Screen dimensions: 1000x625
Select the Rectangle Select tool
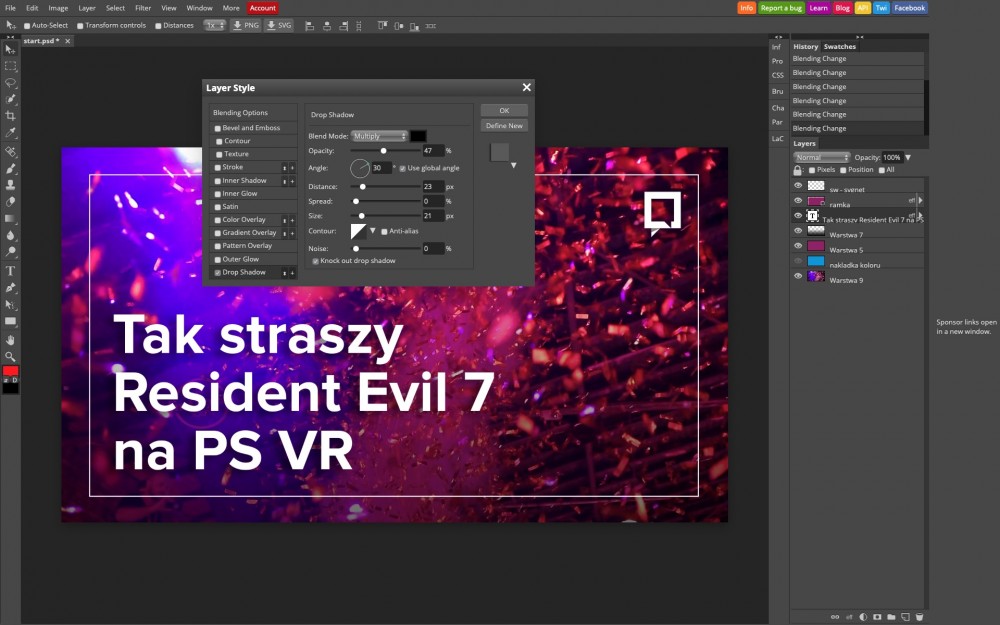pos(10,66)
